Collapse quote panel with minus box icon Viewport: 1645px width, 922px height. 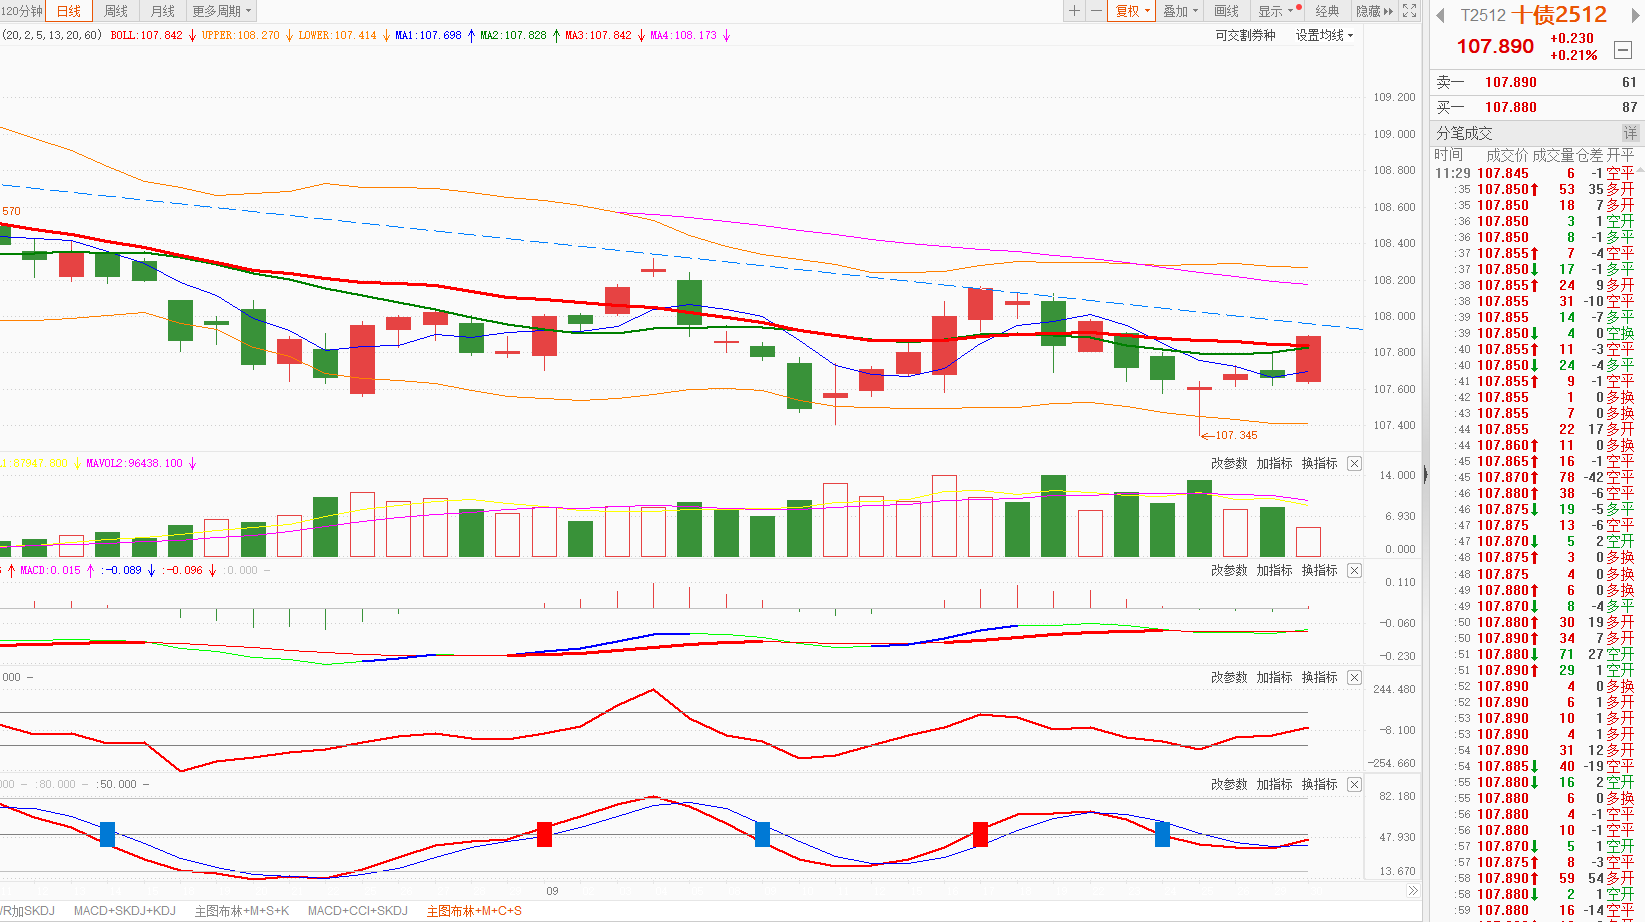[1623, 50]
